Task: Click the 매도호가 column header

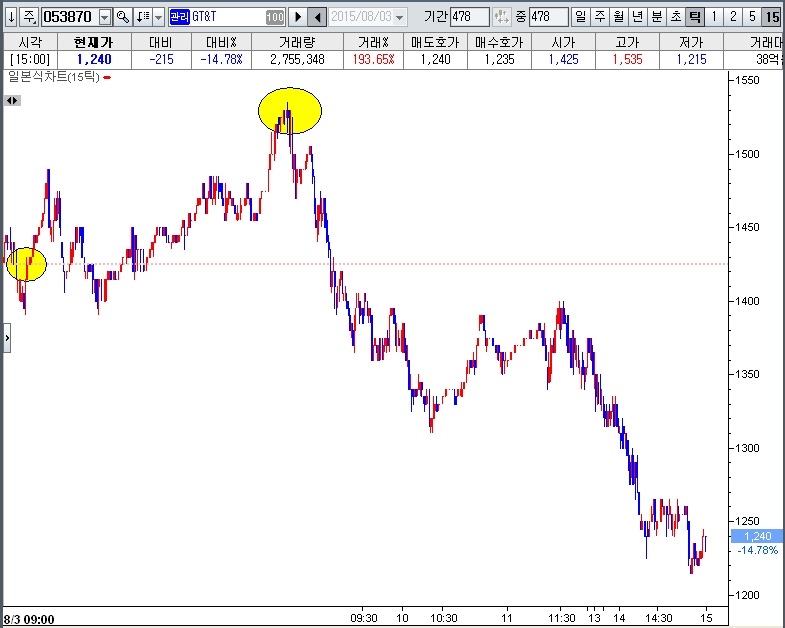Action: [x=435, y=42]
